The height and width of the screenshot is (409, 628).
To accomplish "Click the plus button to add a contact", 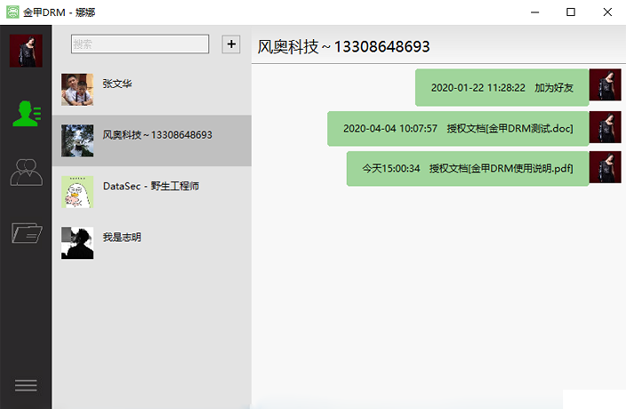I will (230, 44).
